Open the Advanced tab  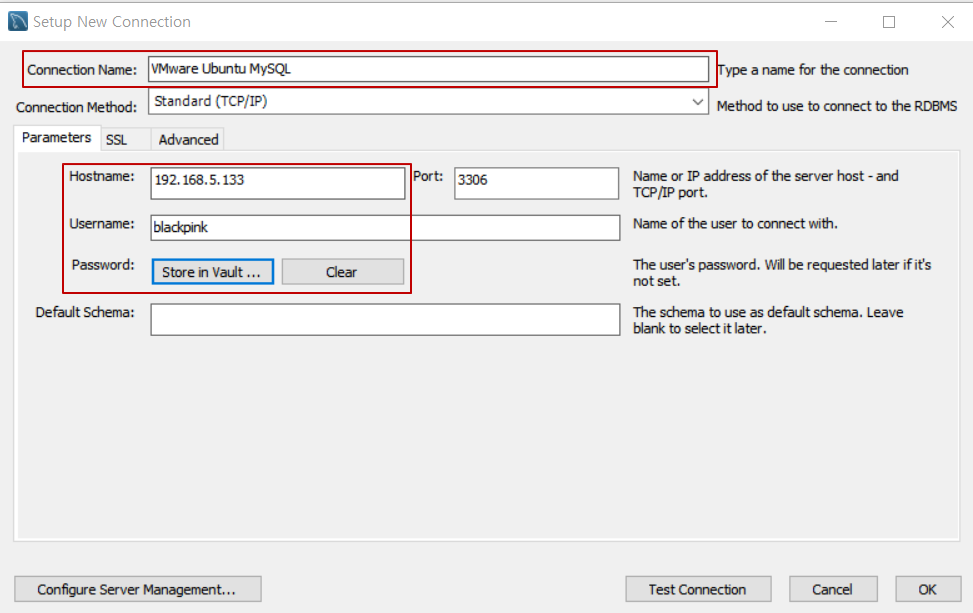[188, 140]
